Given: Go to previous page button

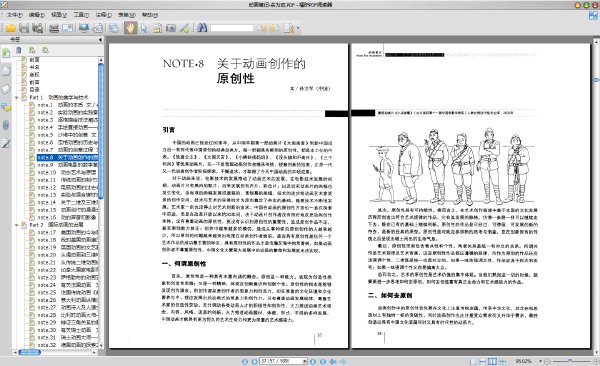Looking at the screenshot, I should (x=254, y=361).
